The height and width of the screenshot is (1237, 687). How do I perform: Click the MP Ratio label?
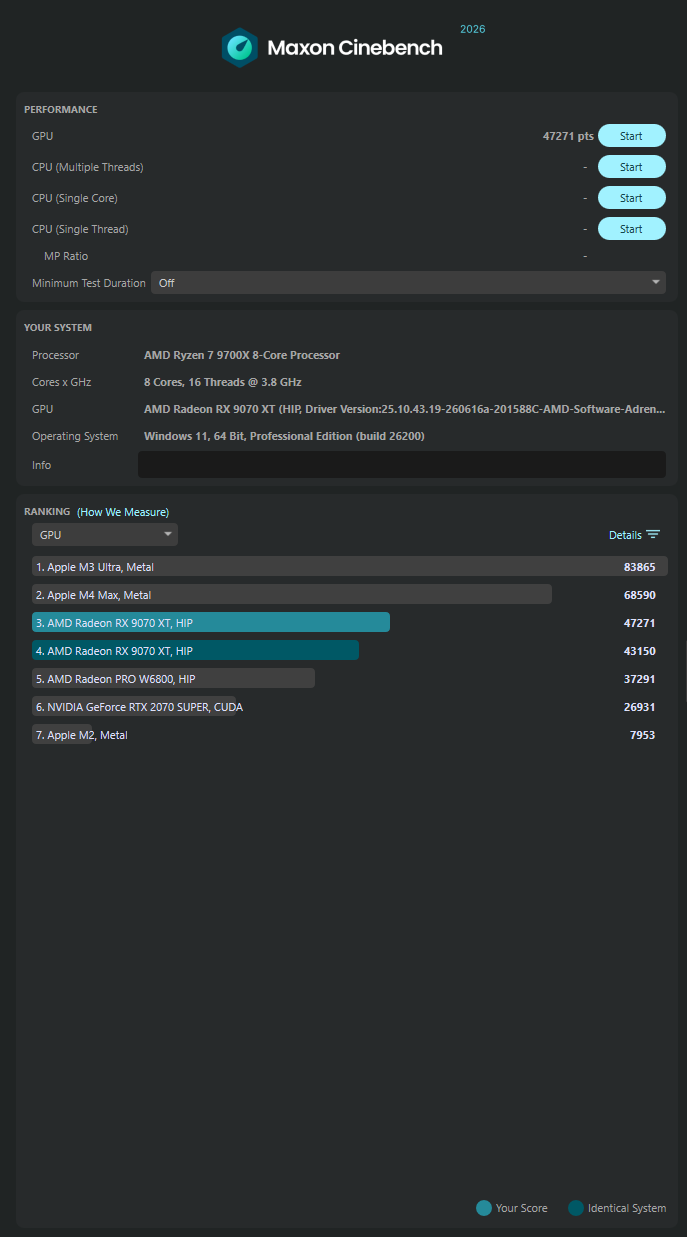[x=66, y=256]
